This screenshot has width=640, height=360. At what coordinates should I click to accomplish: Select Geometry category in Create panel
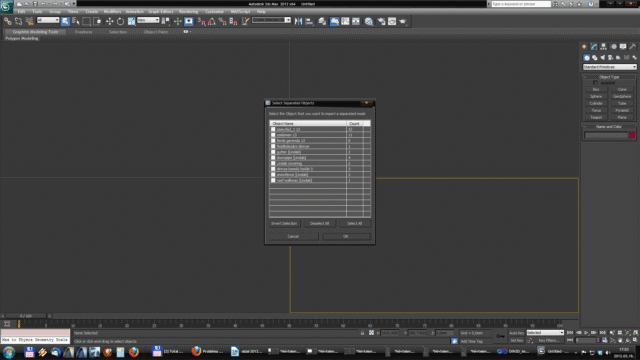(x=587, y=58)
